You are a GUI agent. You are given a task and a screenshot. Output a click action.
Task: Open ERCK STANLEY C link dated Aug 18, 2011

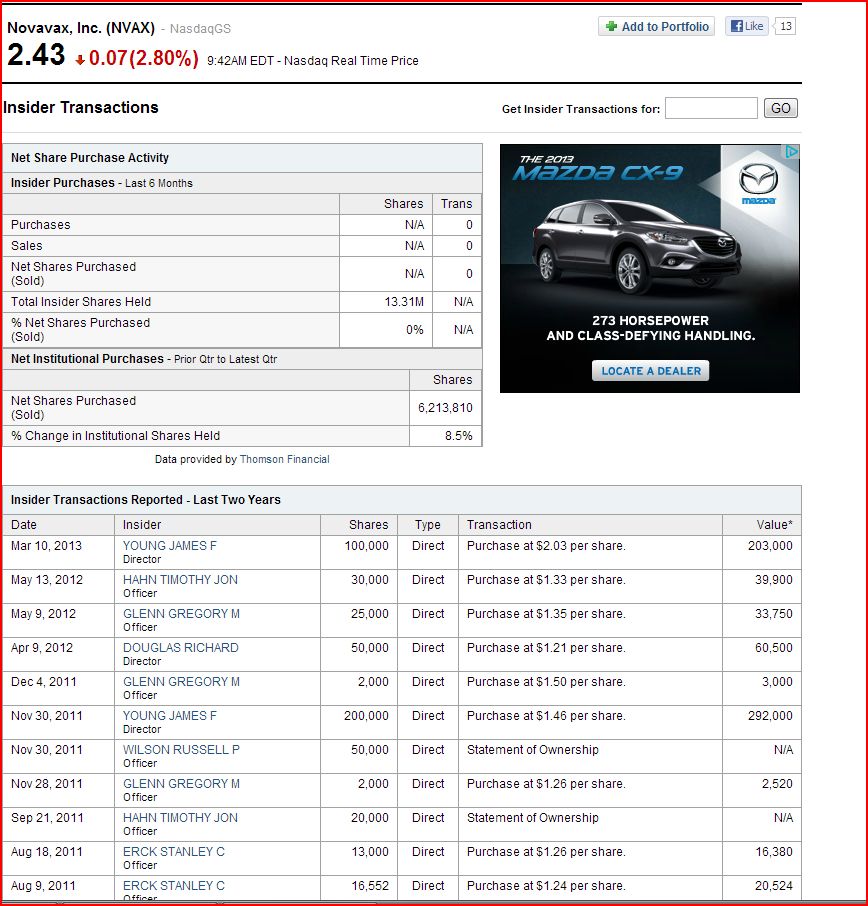coord(173,852)
